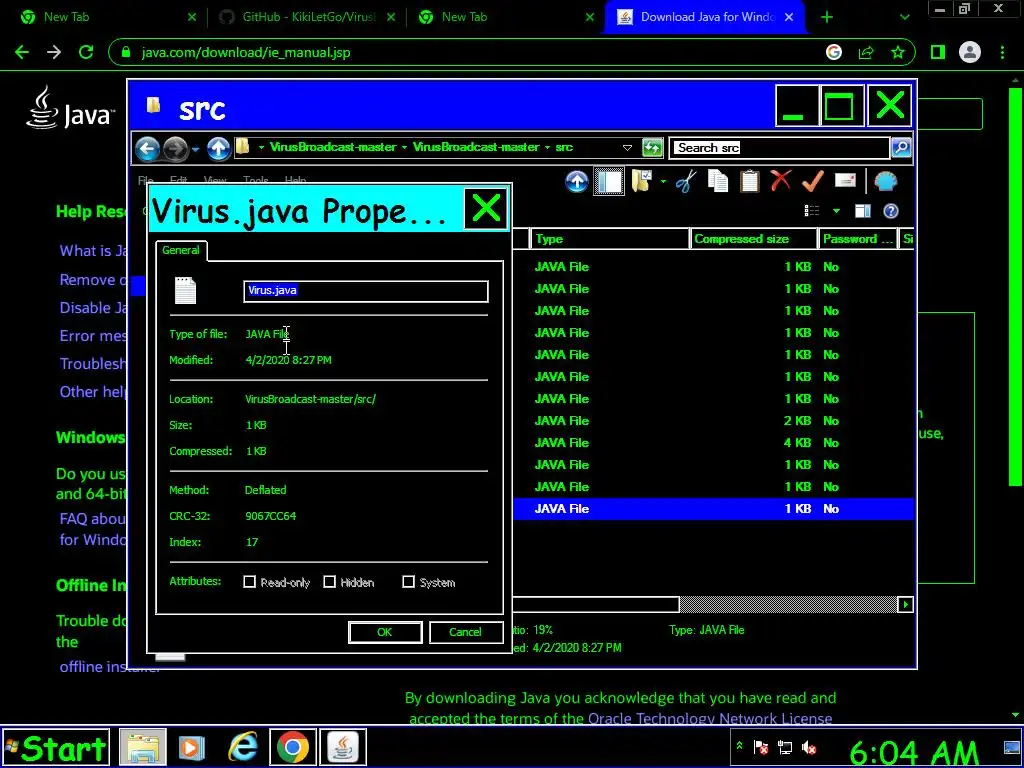Open Internet Explorer from the taskbar
This screenshot has height=768, width=1024.
242,747
